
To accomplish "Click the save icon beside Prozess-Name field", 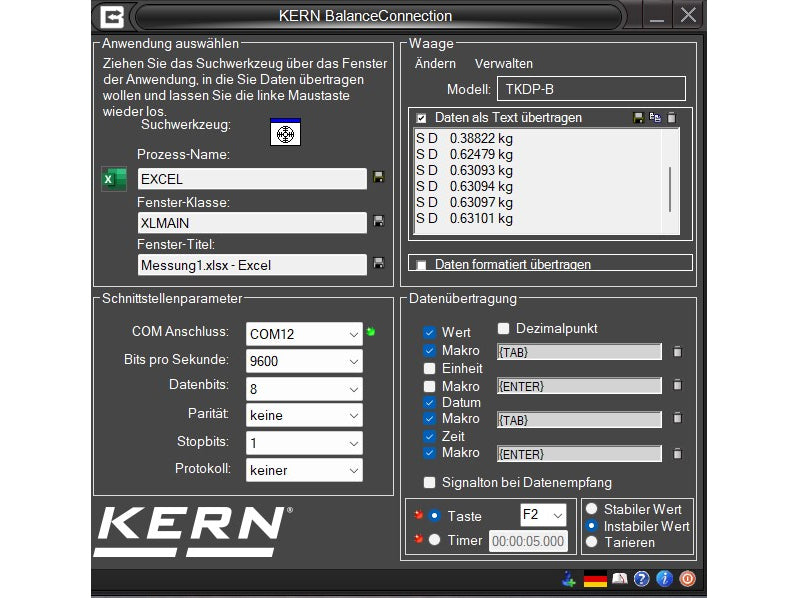I will pos(379,177).
